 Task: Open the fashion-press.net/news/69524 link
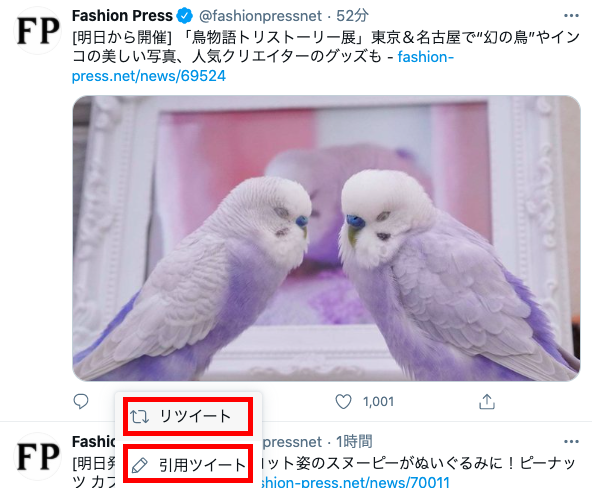tap(263, 66)
